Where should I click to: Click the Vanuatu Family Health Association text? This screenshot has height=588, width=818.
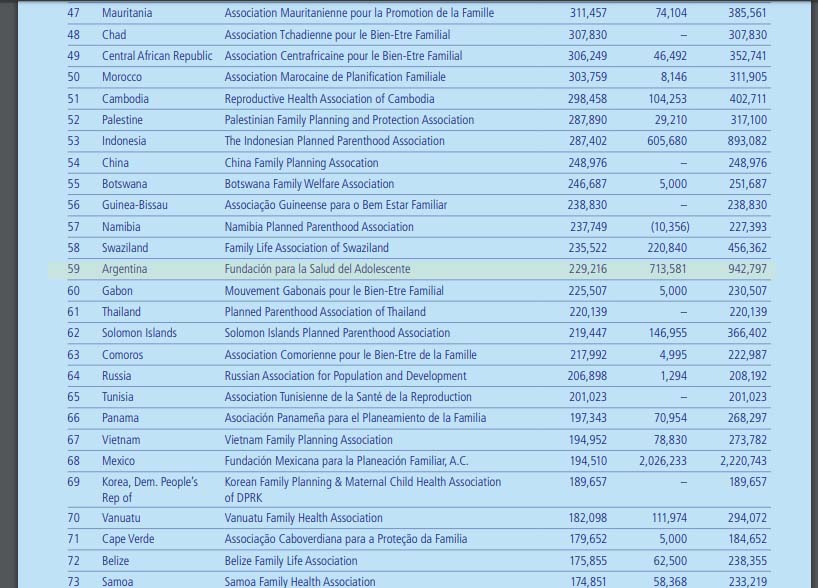tap(303, 518)
